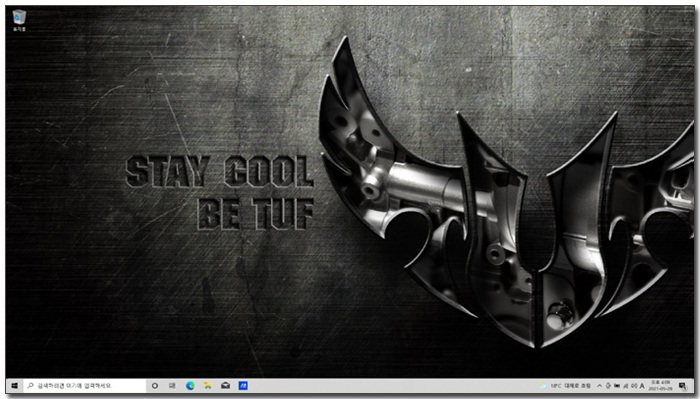Open Task View on the taskbar
The height and width of the screenshot is (399, 700).
(x=172, y=386)
